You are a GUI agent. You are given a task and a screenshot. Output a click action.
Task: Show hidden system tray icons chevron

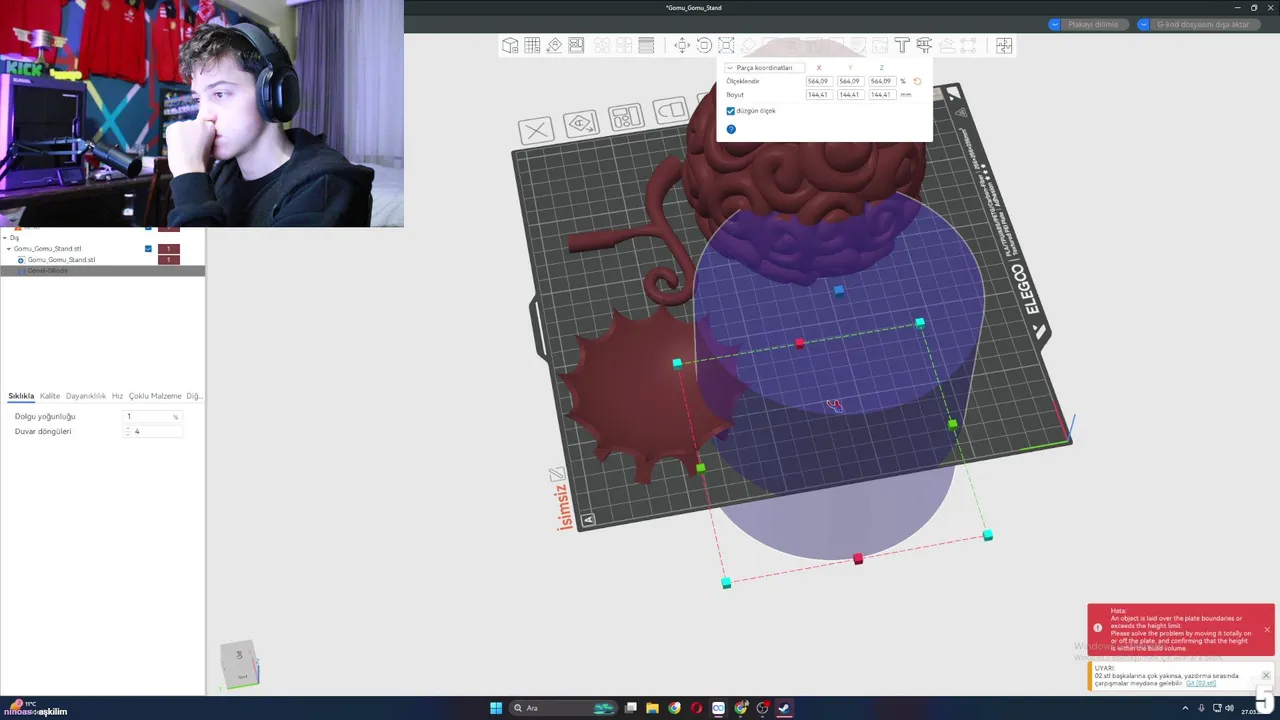click(x=1186, y=708)
